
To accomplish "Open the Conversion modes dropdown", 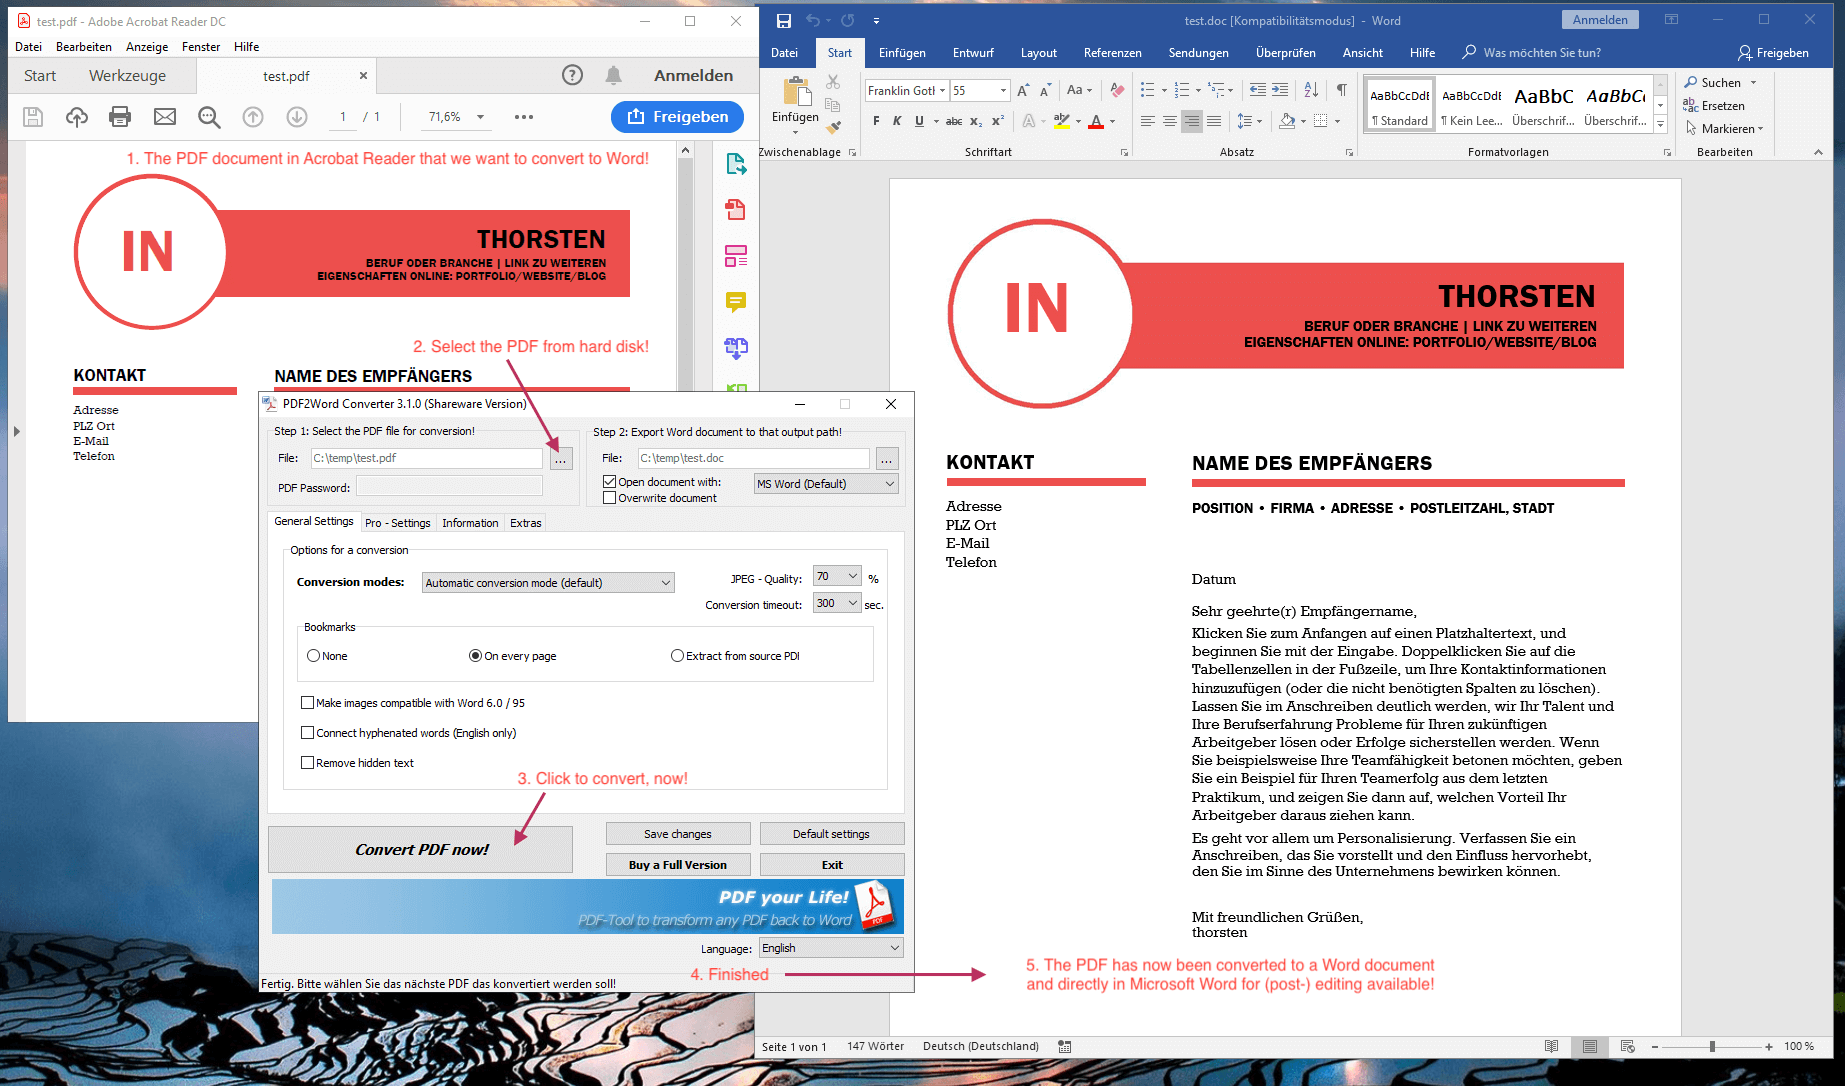I will click(548, 583).
